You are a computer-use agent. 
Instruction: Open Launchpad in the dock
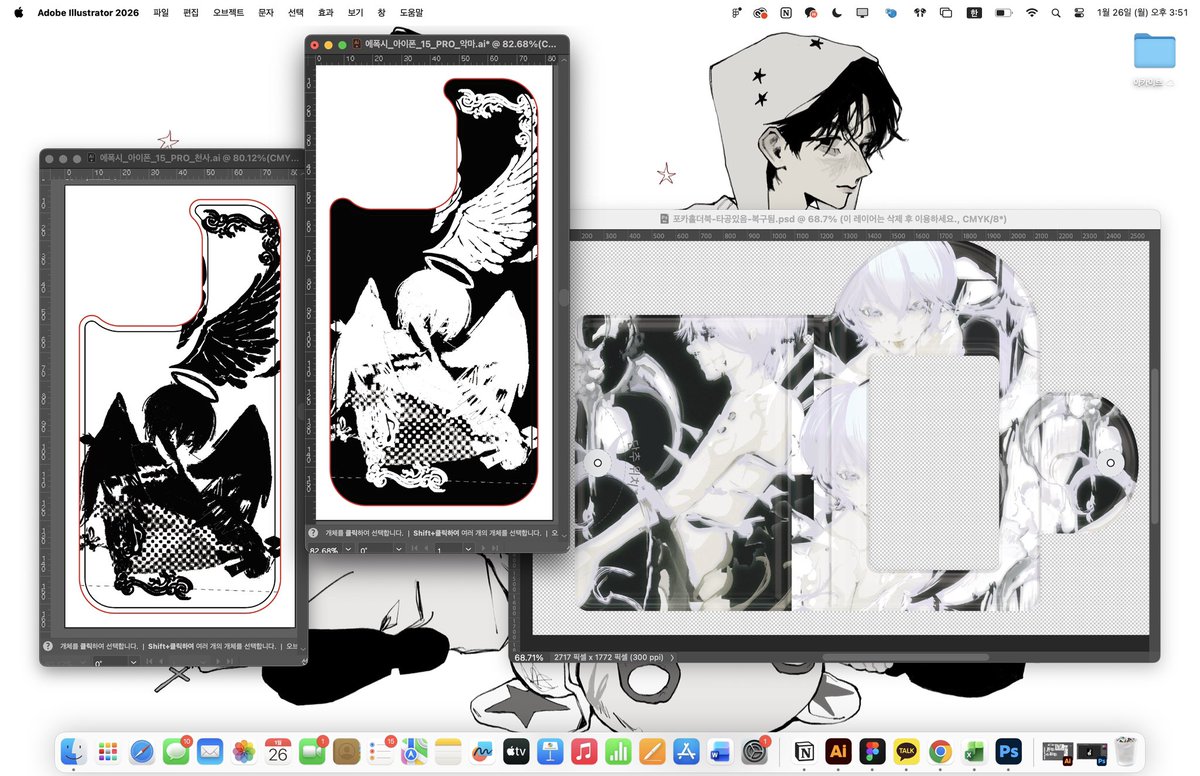click(107, 751)
